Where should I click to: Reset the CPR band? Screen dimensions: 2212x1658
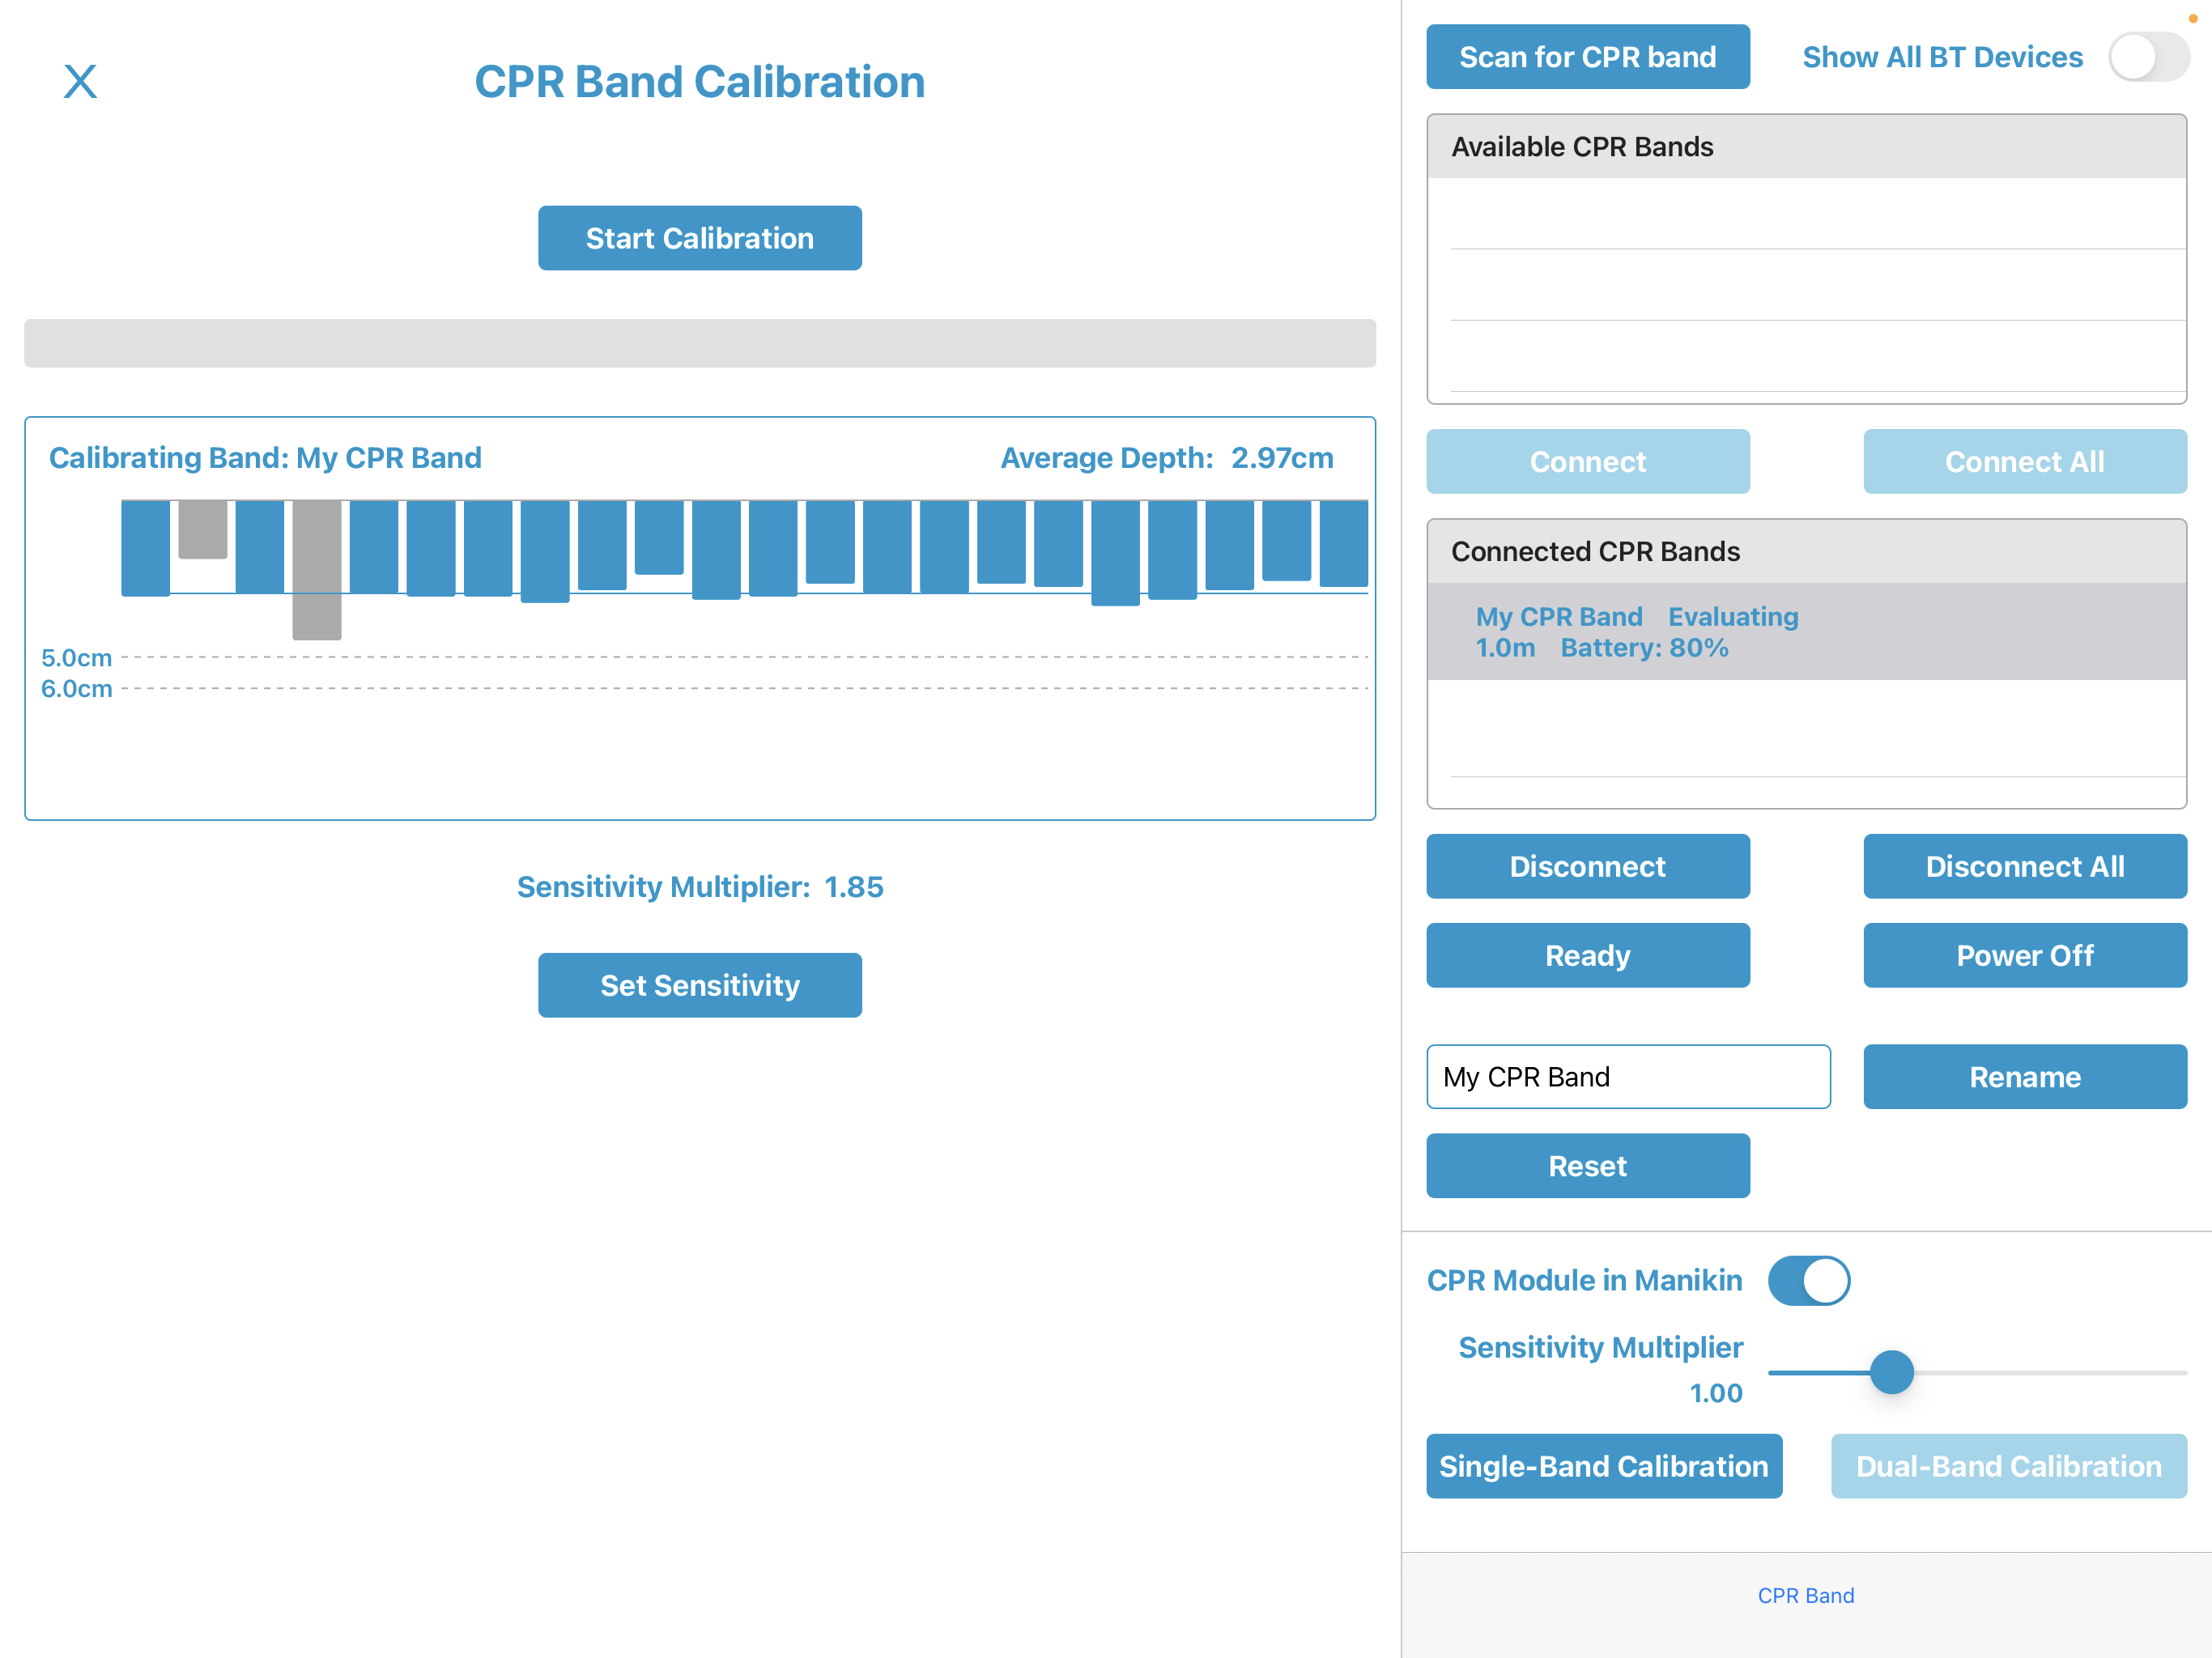(x=1587, y=1165)
